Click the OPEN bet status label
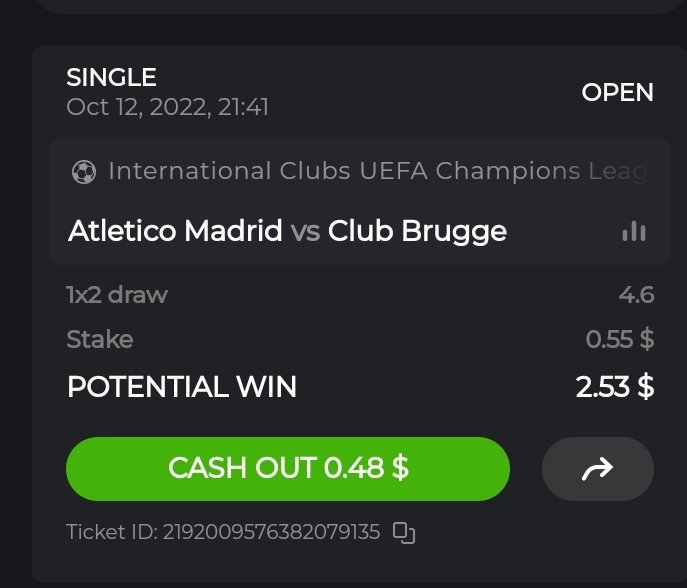Viewport: 687px width, 588px height. coord(617,93)
